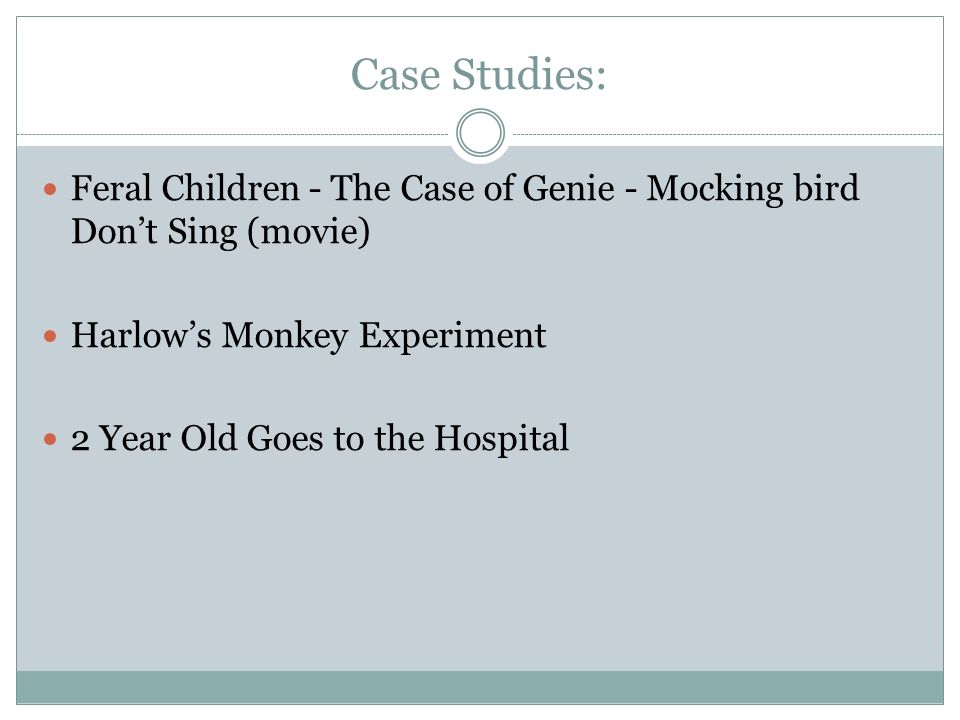Select the 'Feral Children' text
Viewport: 960px width, 720px height.
click(186, 188)
